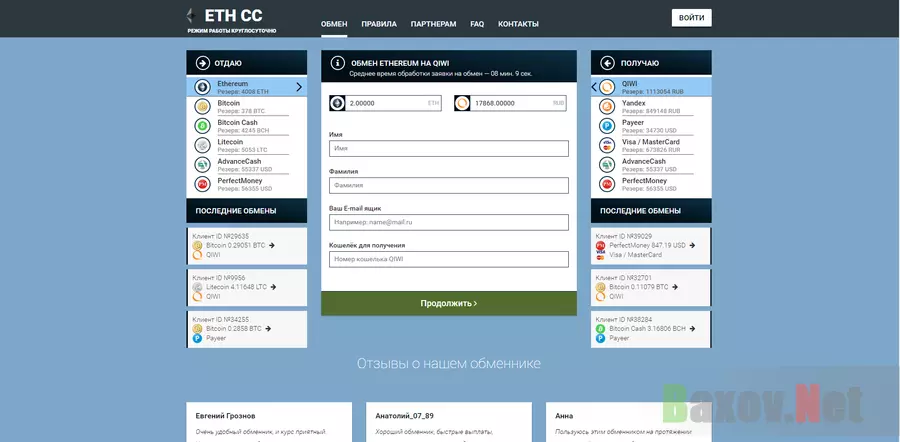Viewport: 900px width, 442px height.
Task: Click the E-mail field with name@mail.ru placeholder
Action: click(x=449, y=222)
